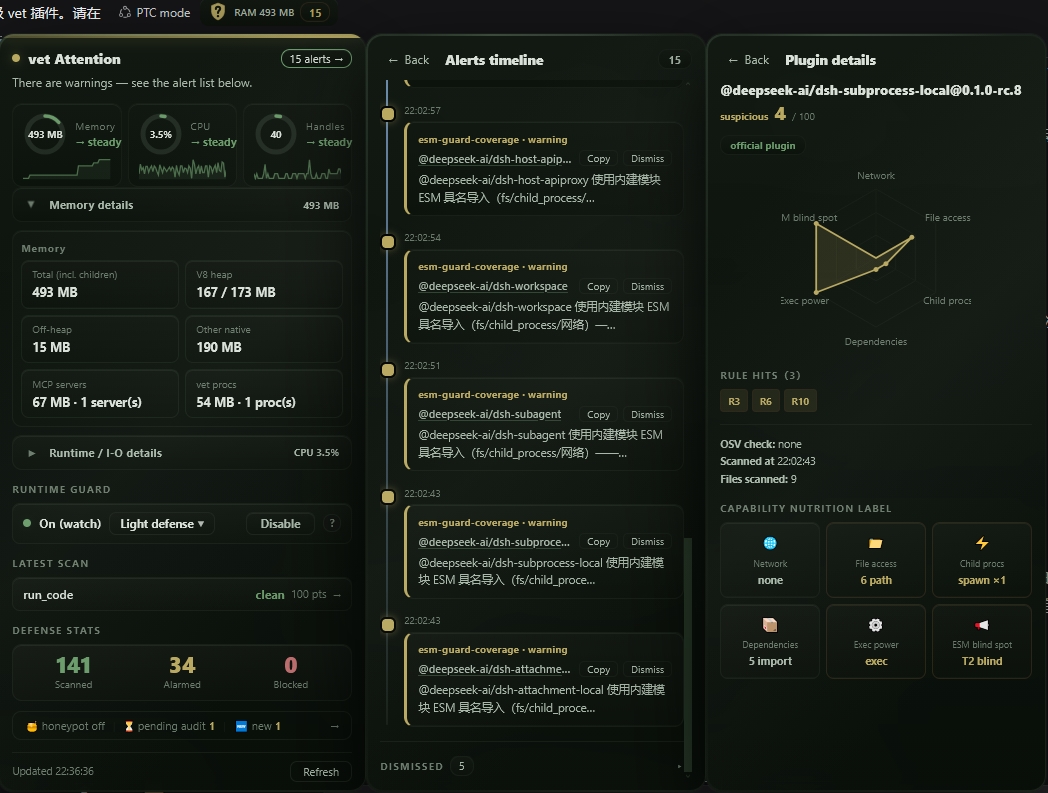Image resolution: width=1048 pixels, height=793 pixels.
Task: Dismiss the dsh-subagent alert
Action: [x=648, y=415]
